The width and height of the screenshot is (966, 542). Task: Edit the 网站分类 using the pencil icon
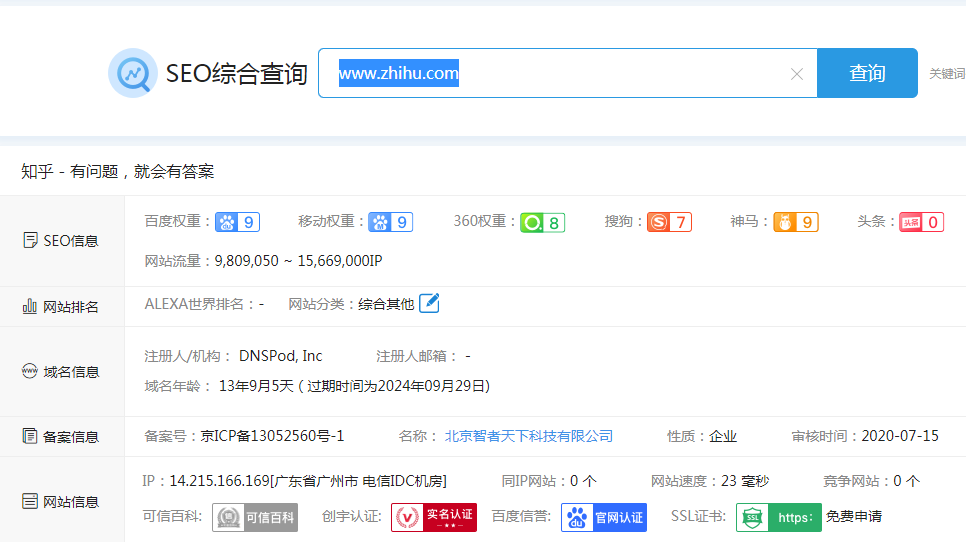tap(429, 304)
